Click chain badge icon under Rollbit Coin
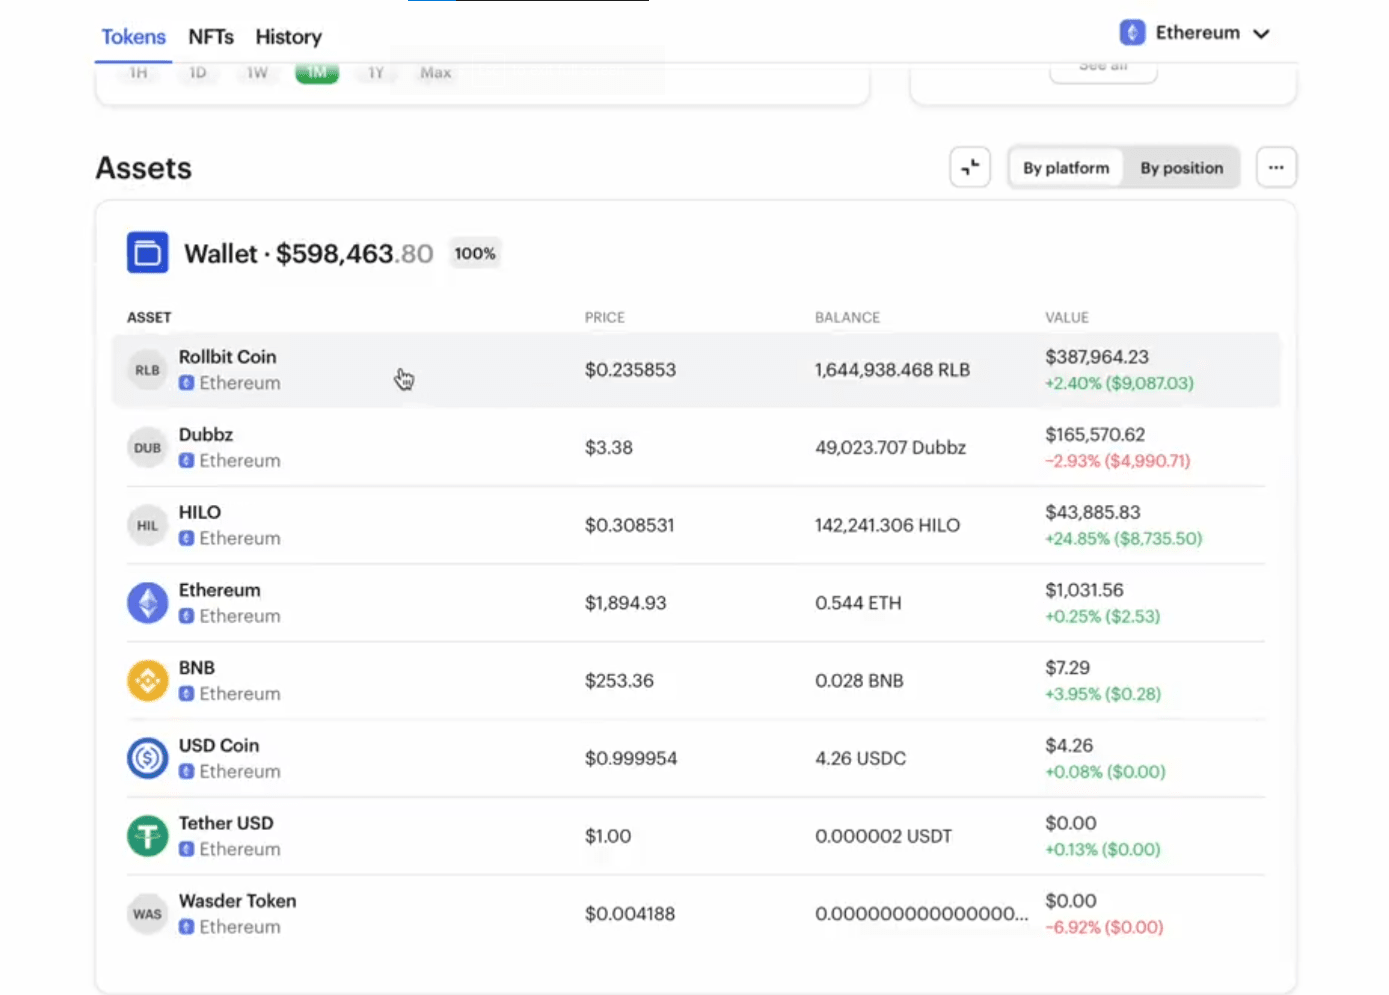Screen dimensions: 1389x995 [186, 383]
